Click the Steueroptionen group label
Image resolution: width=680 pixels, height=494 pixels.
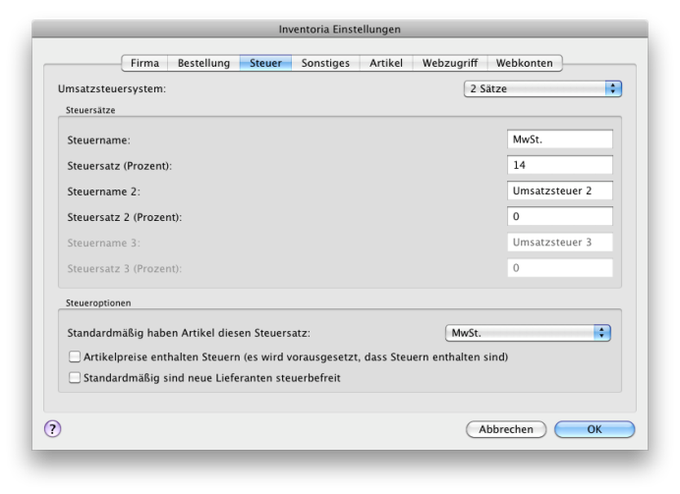[98, 303]
